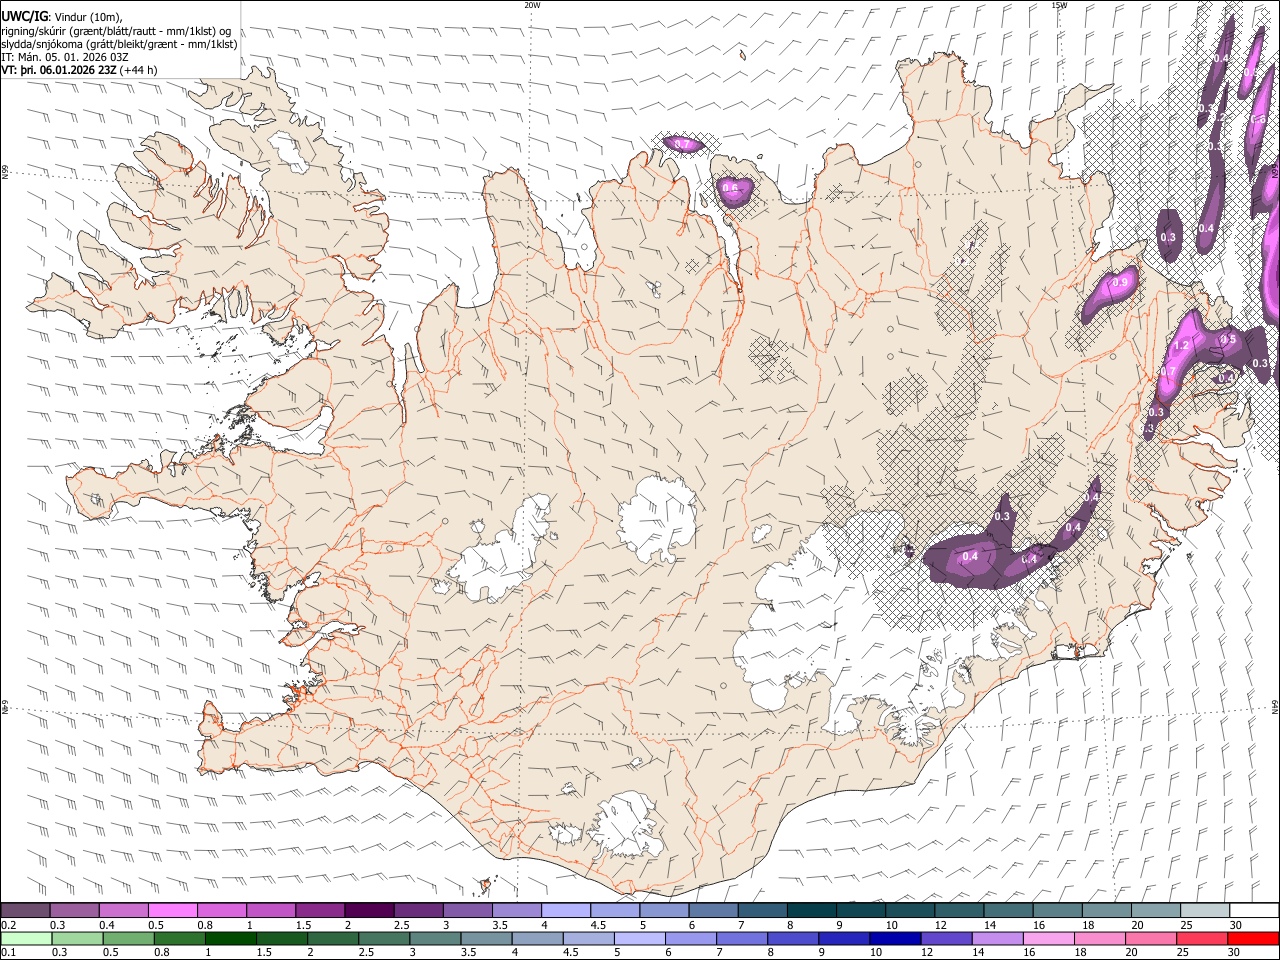Image resolution: width=1280 pixels, height=960 pixels.
Task: Click the bright red swatch ending the rain scale
Action: click(x=1254, y=938)
